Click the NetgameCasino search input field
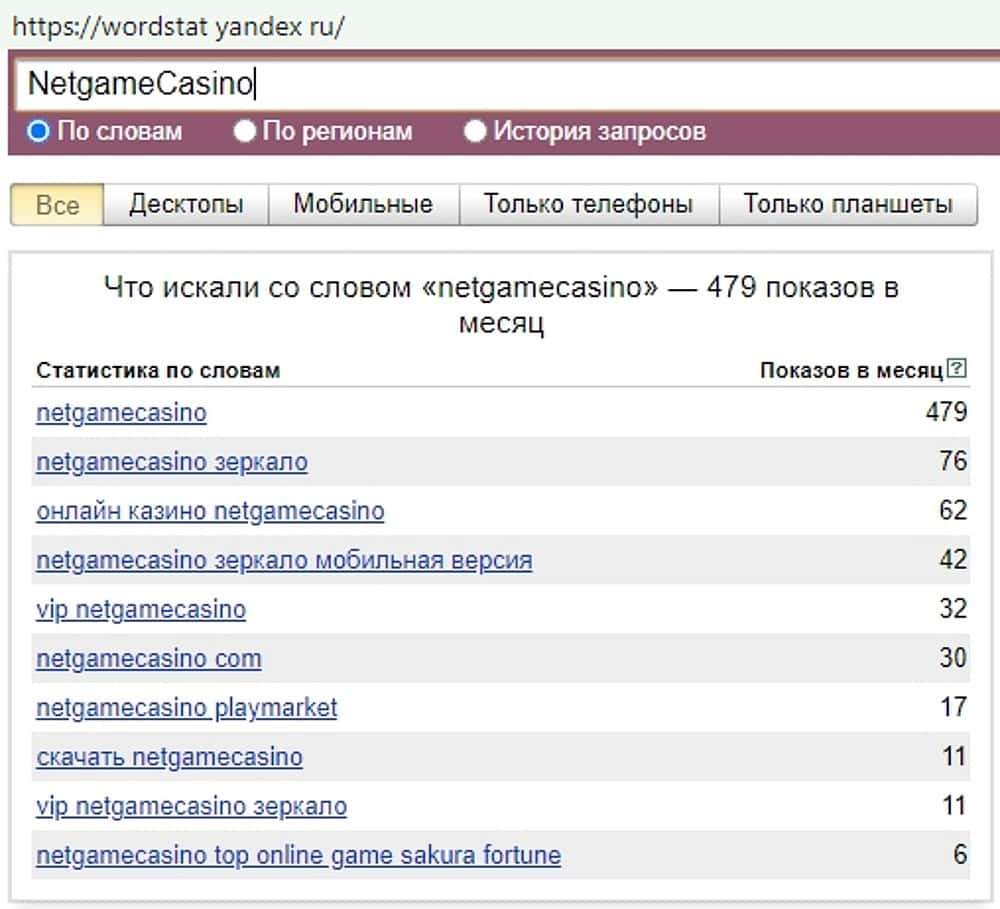This screenshot has width=1000, height=909. click(x=500, y=84)
